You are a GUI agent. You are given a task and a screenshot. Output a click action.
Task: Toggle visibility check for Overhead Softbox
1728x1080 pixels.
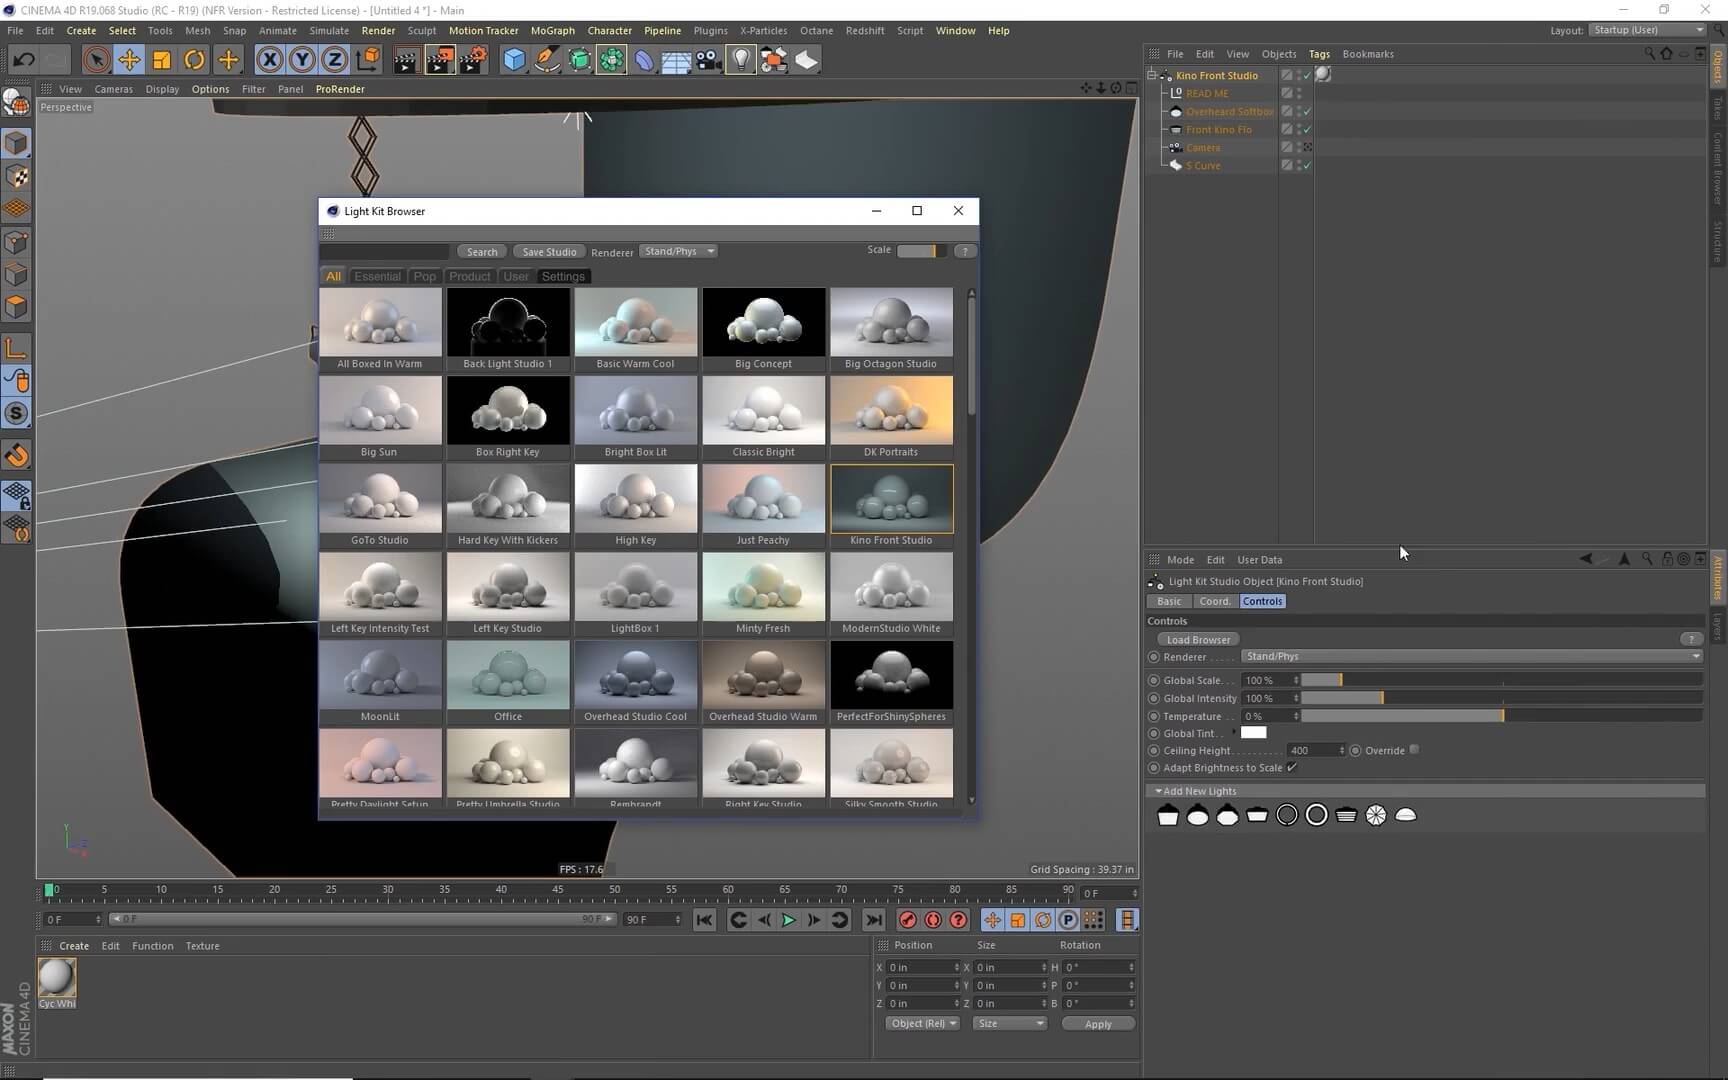point(1307,111)
